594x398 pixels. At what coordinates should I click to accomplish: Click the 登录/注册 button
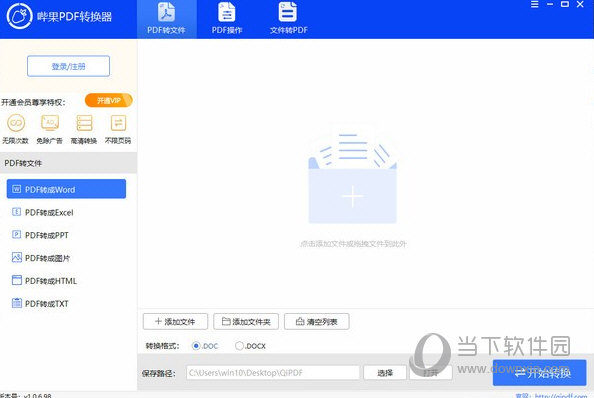click(x=69, y=66)
